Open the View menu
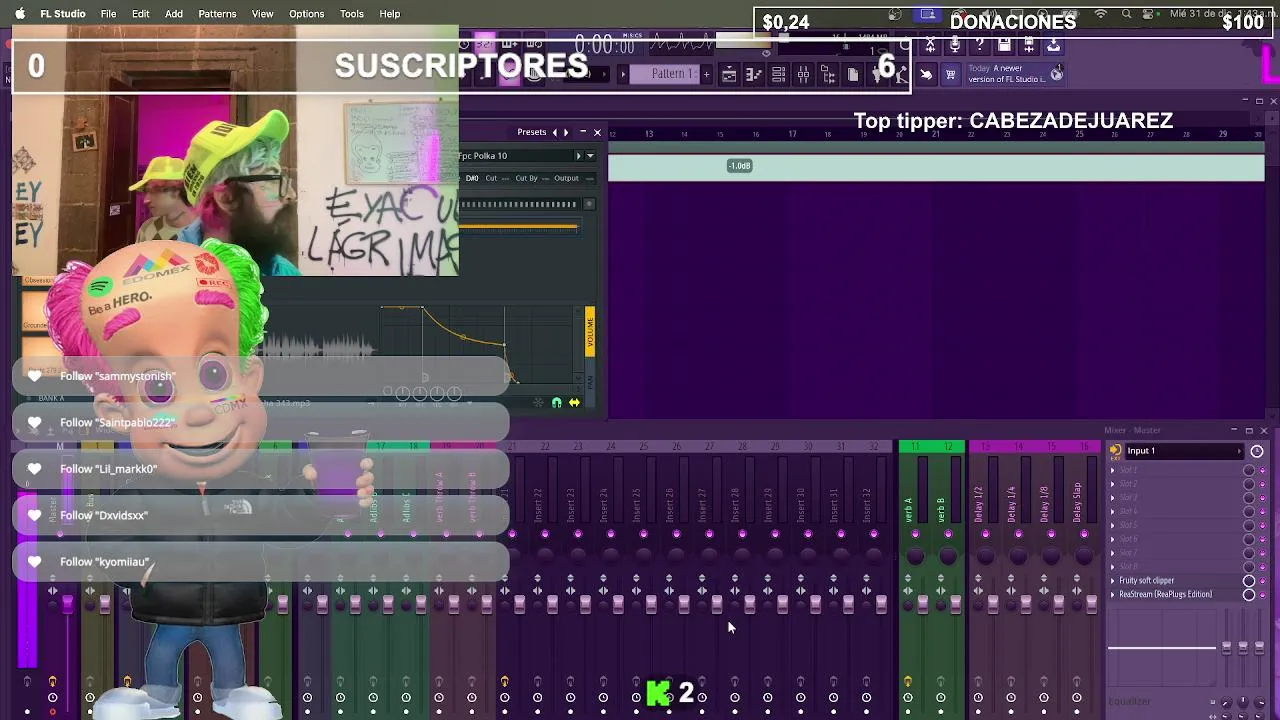Screen dimensions: 1280x720 (x=263, y=14)
